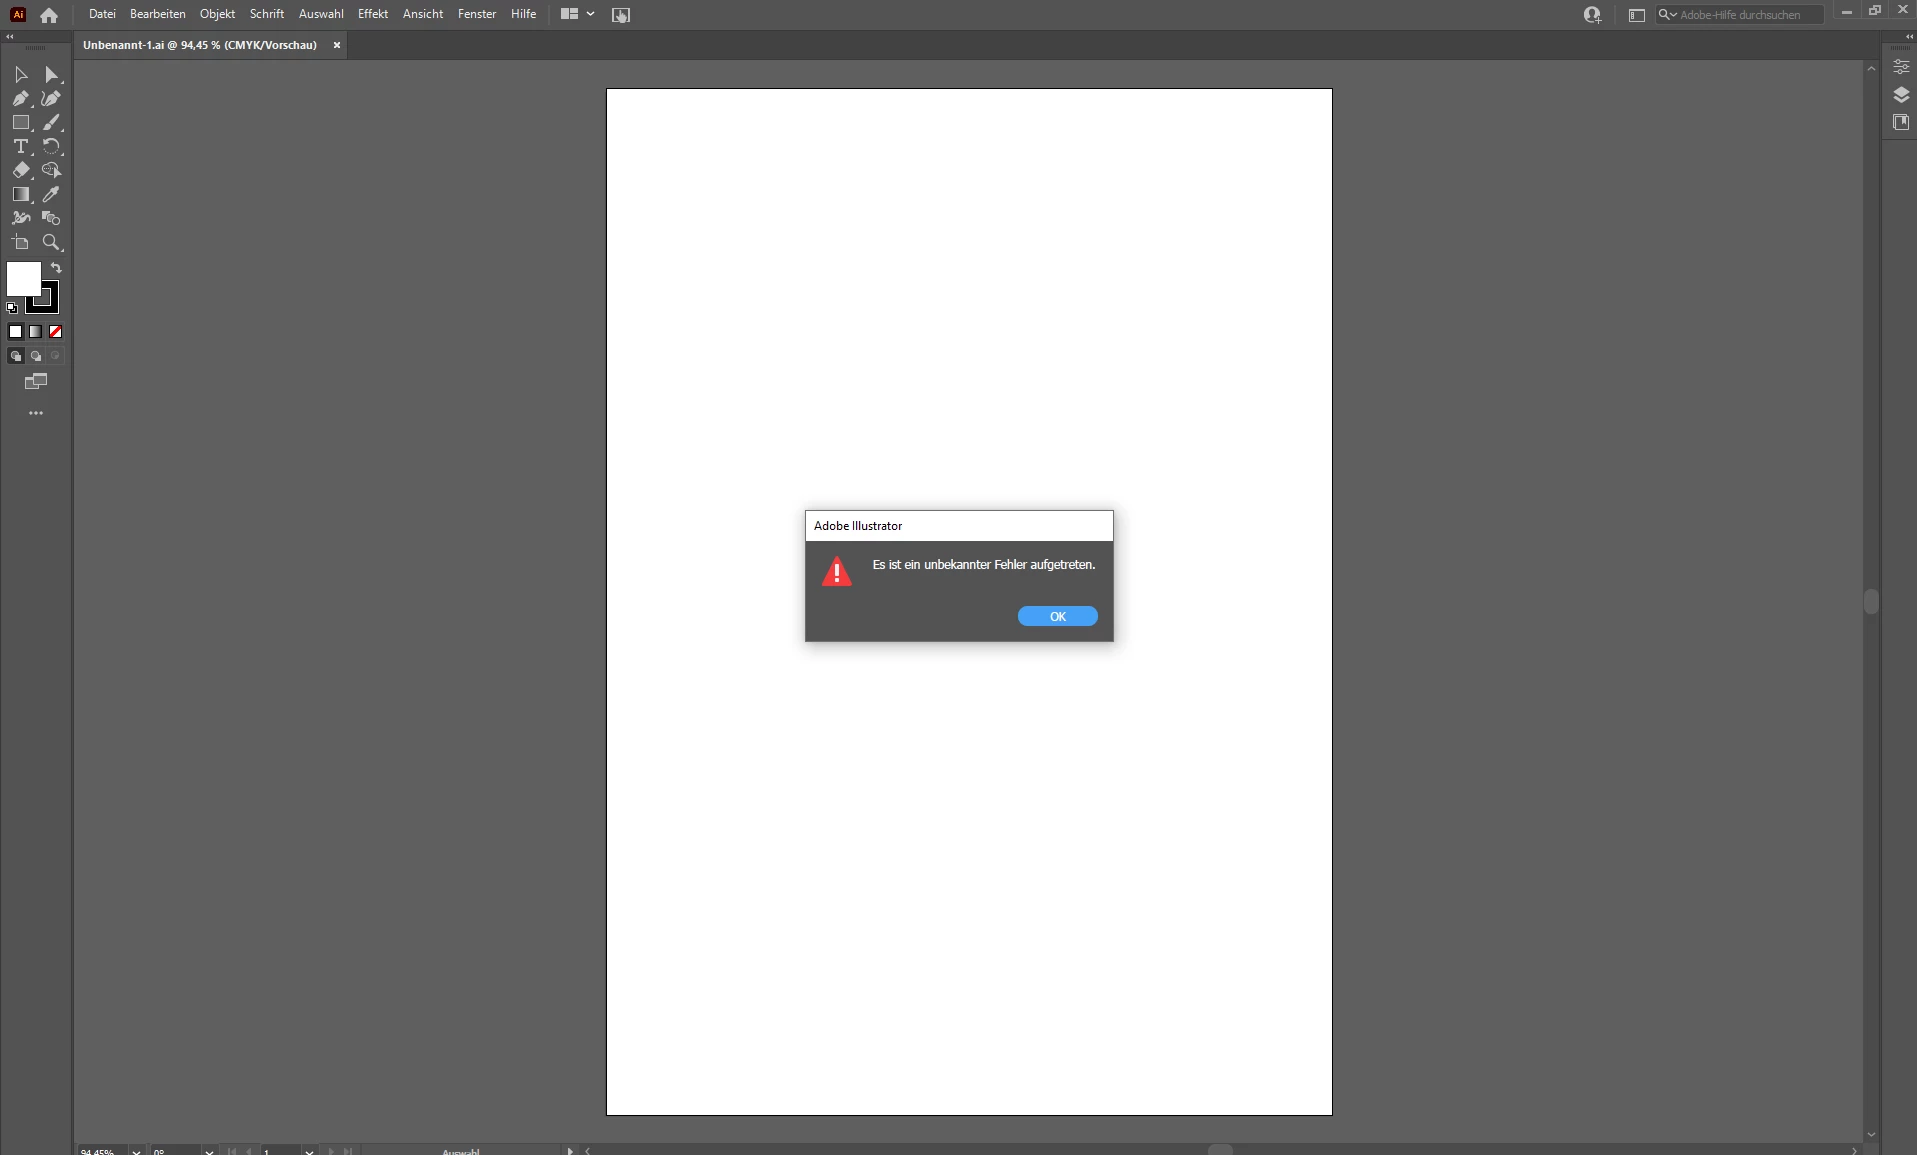Toggle the workspace panel layout icon

(1637, 15)
